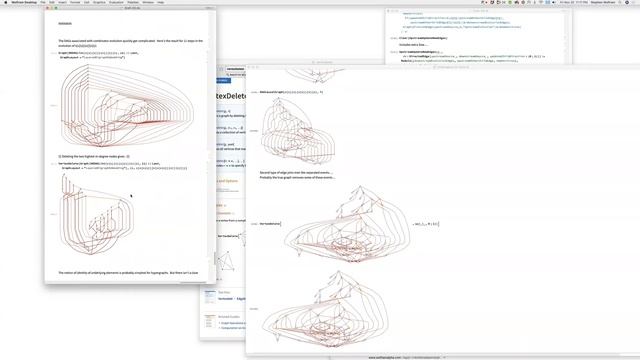Click the search field in documentation window
This screenshot has width=640, height=360.
coord(236,75)
